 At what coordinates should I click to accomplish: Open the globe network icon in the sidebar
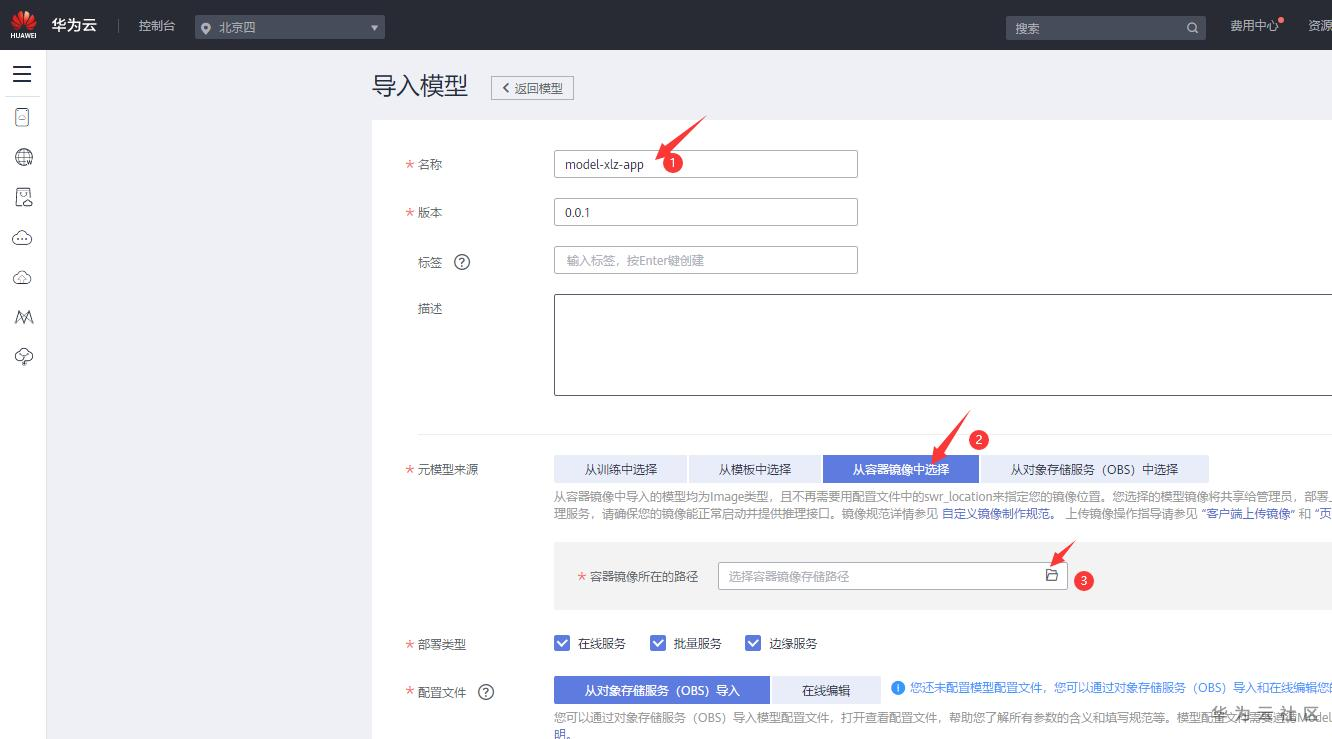[x=24, y=157]
